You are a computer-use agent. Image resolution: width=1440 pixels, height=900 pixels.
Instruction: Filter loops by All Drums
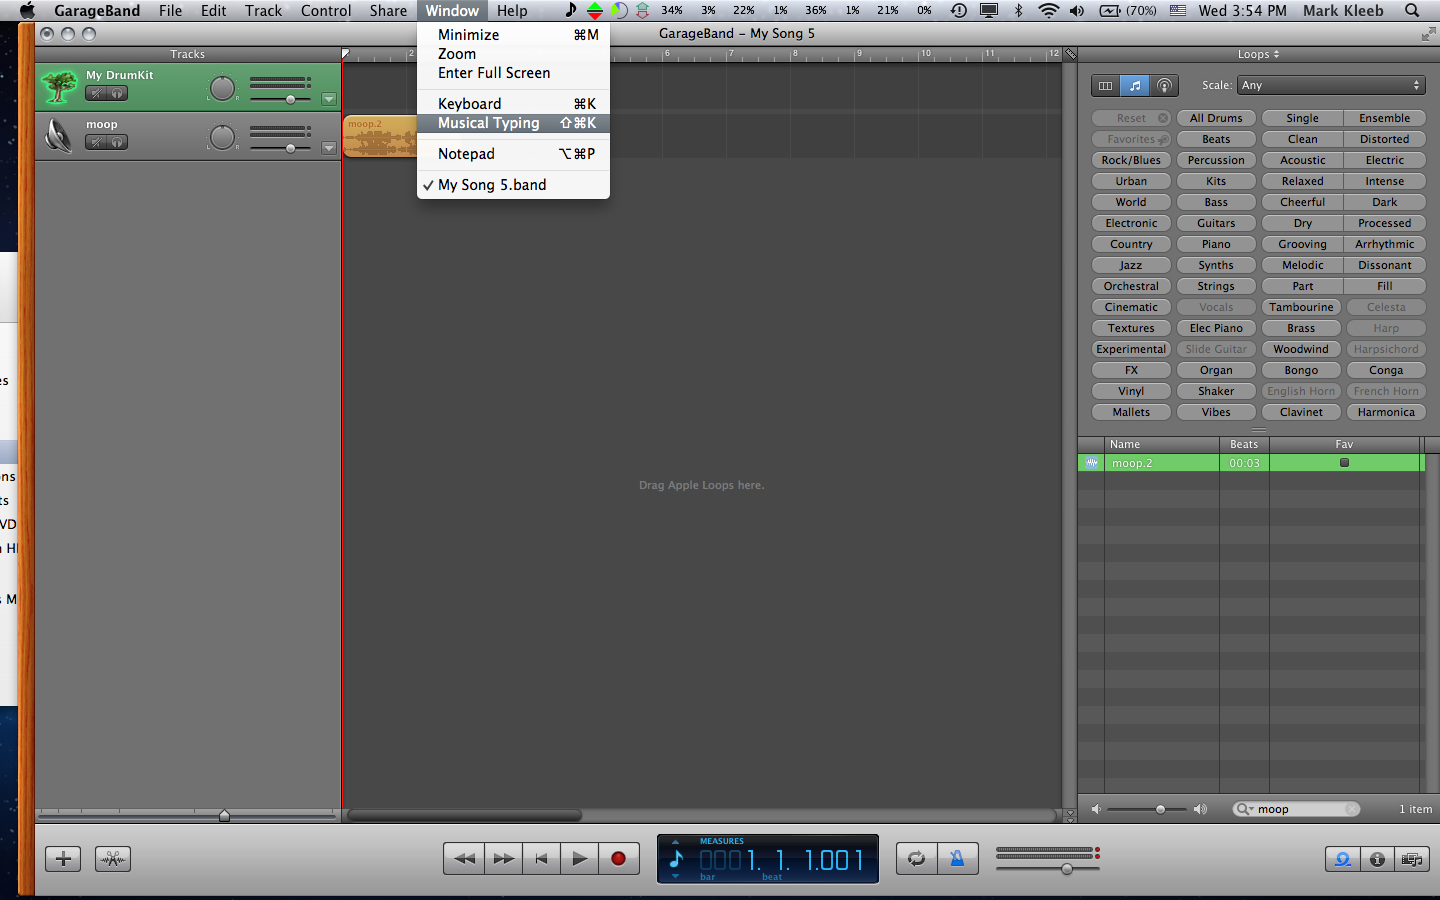[x=1216, y=118]
